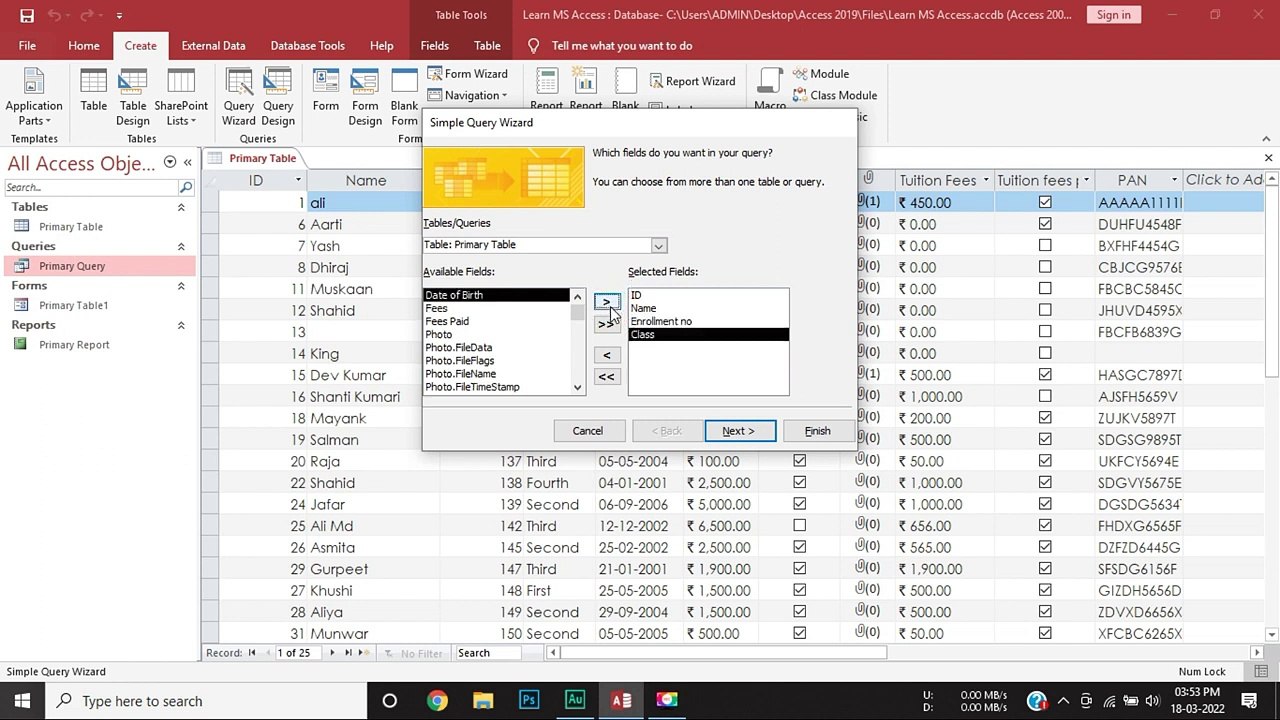Open Primary Query in navigation pane
This screenshot has height=720, width=1280.
click(72, 266)
